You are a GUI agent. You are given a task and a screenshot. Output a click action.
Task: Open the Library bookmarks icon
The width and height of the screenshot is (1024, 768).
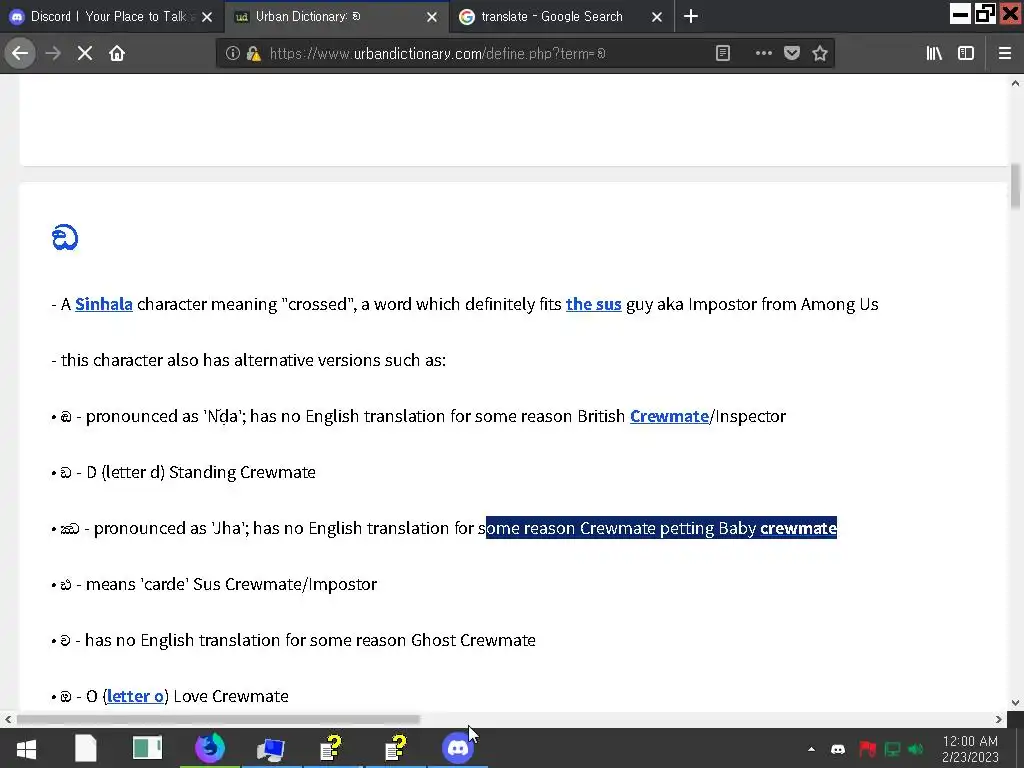(934, 54)
